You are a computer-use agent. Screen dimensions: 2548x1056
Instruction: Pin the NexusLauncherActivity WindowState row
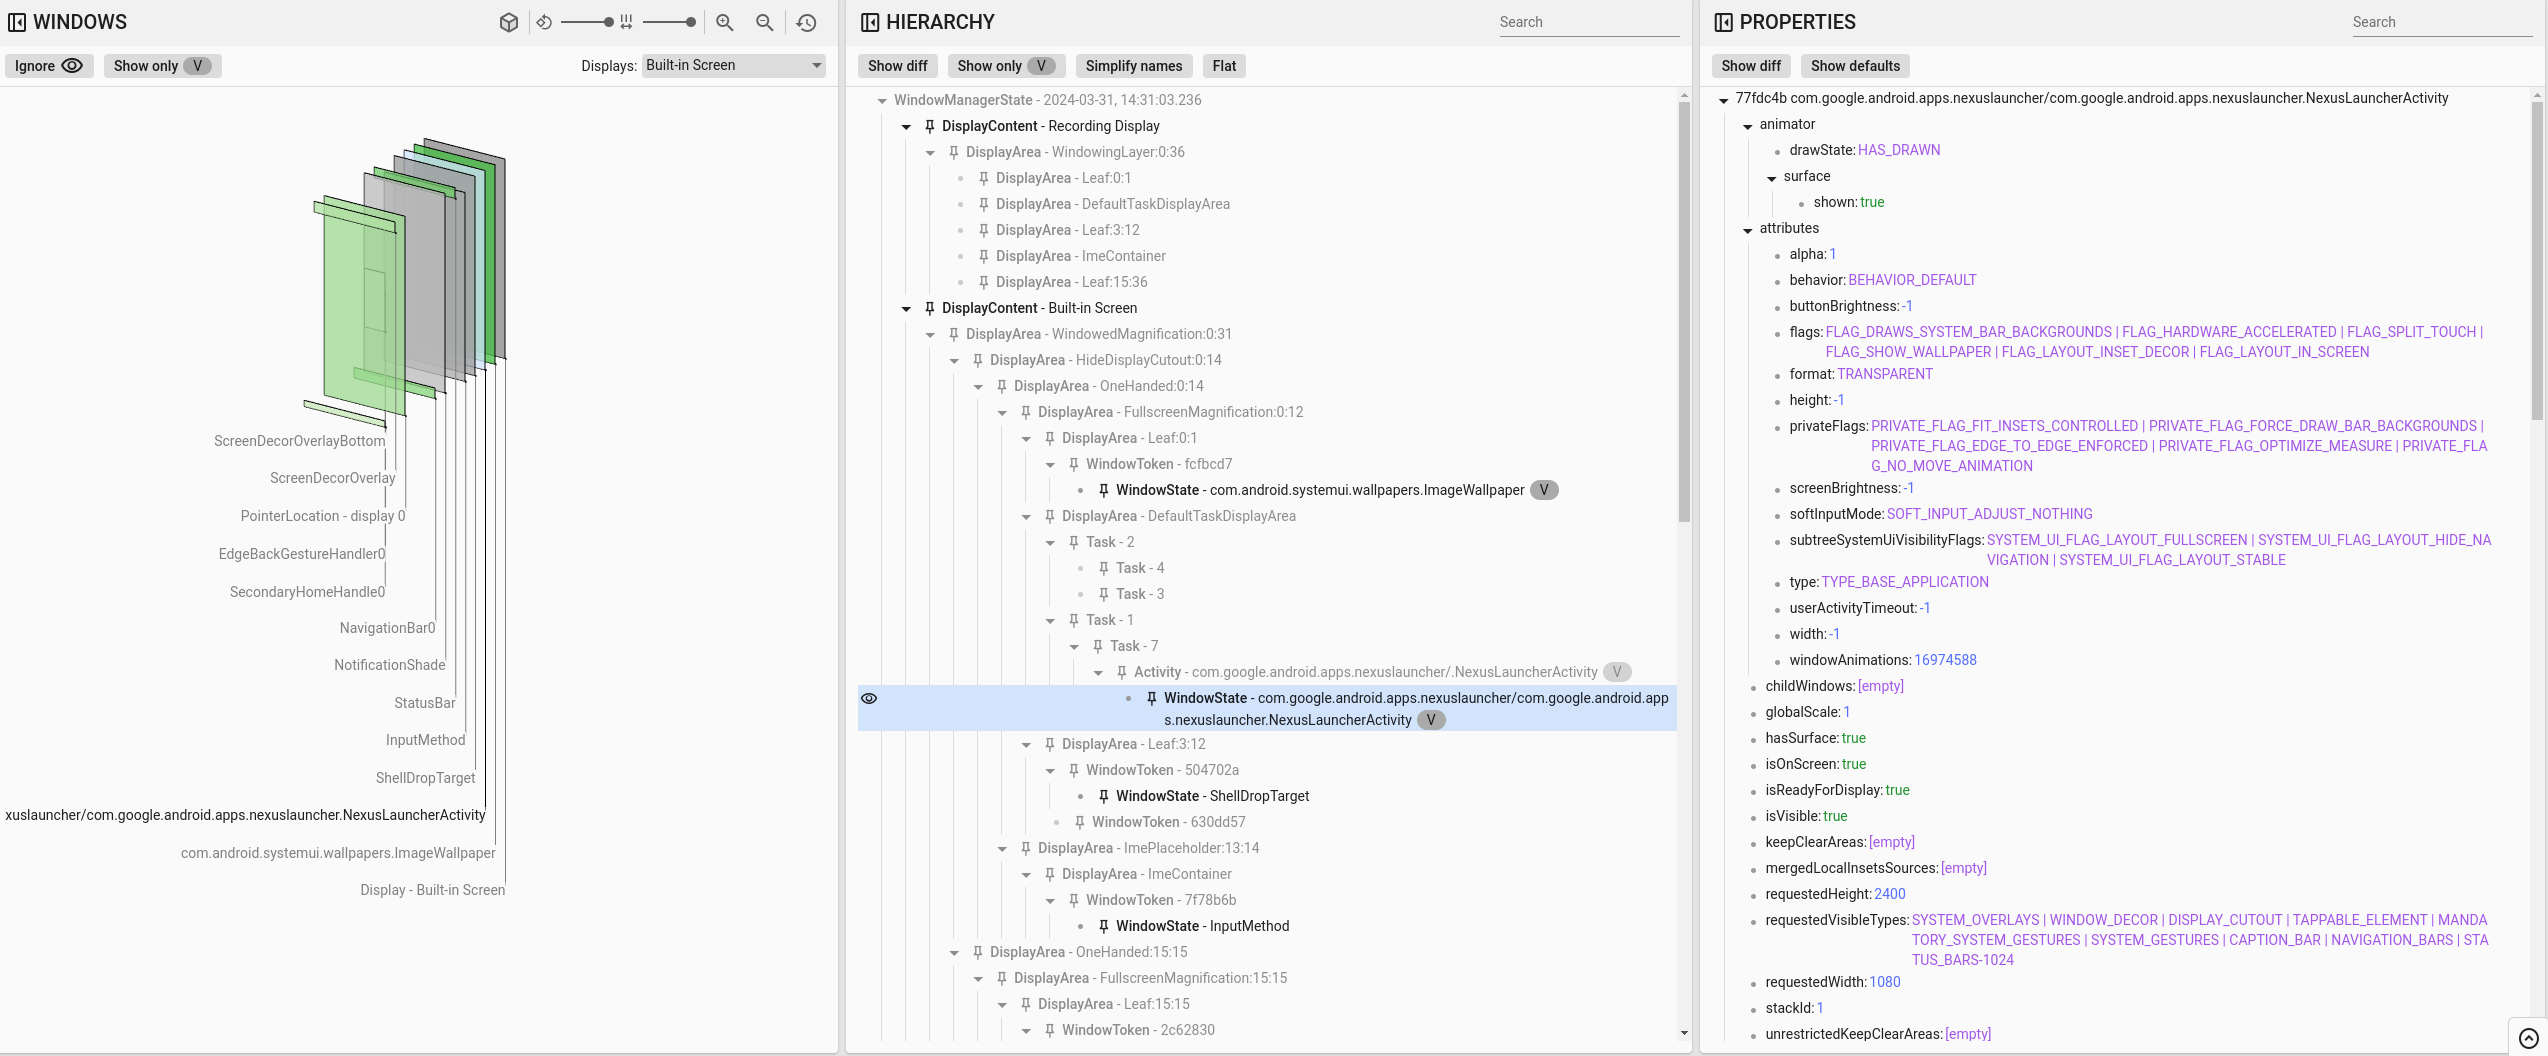pos(1150,698)
